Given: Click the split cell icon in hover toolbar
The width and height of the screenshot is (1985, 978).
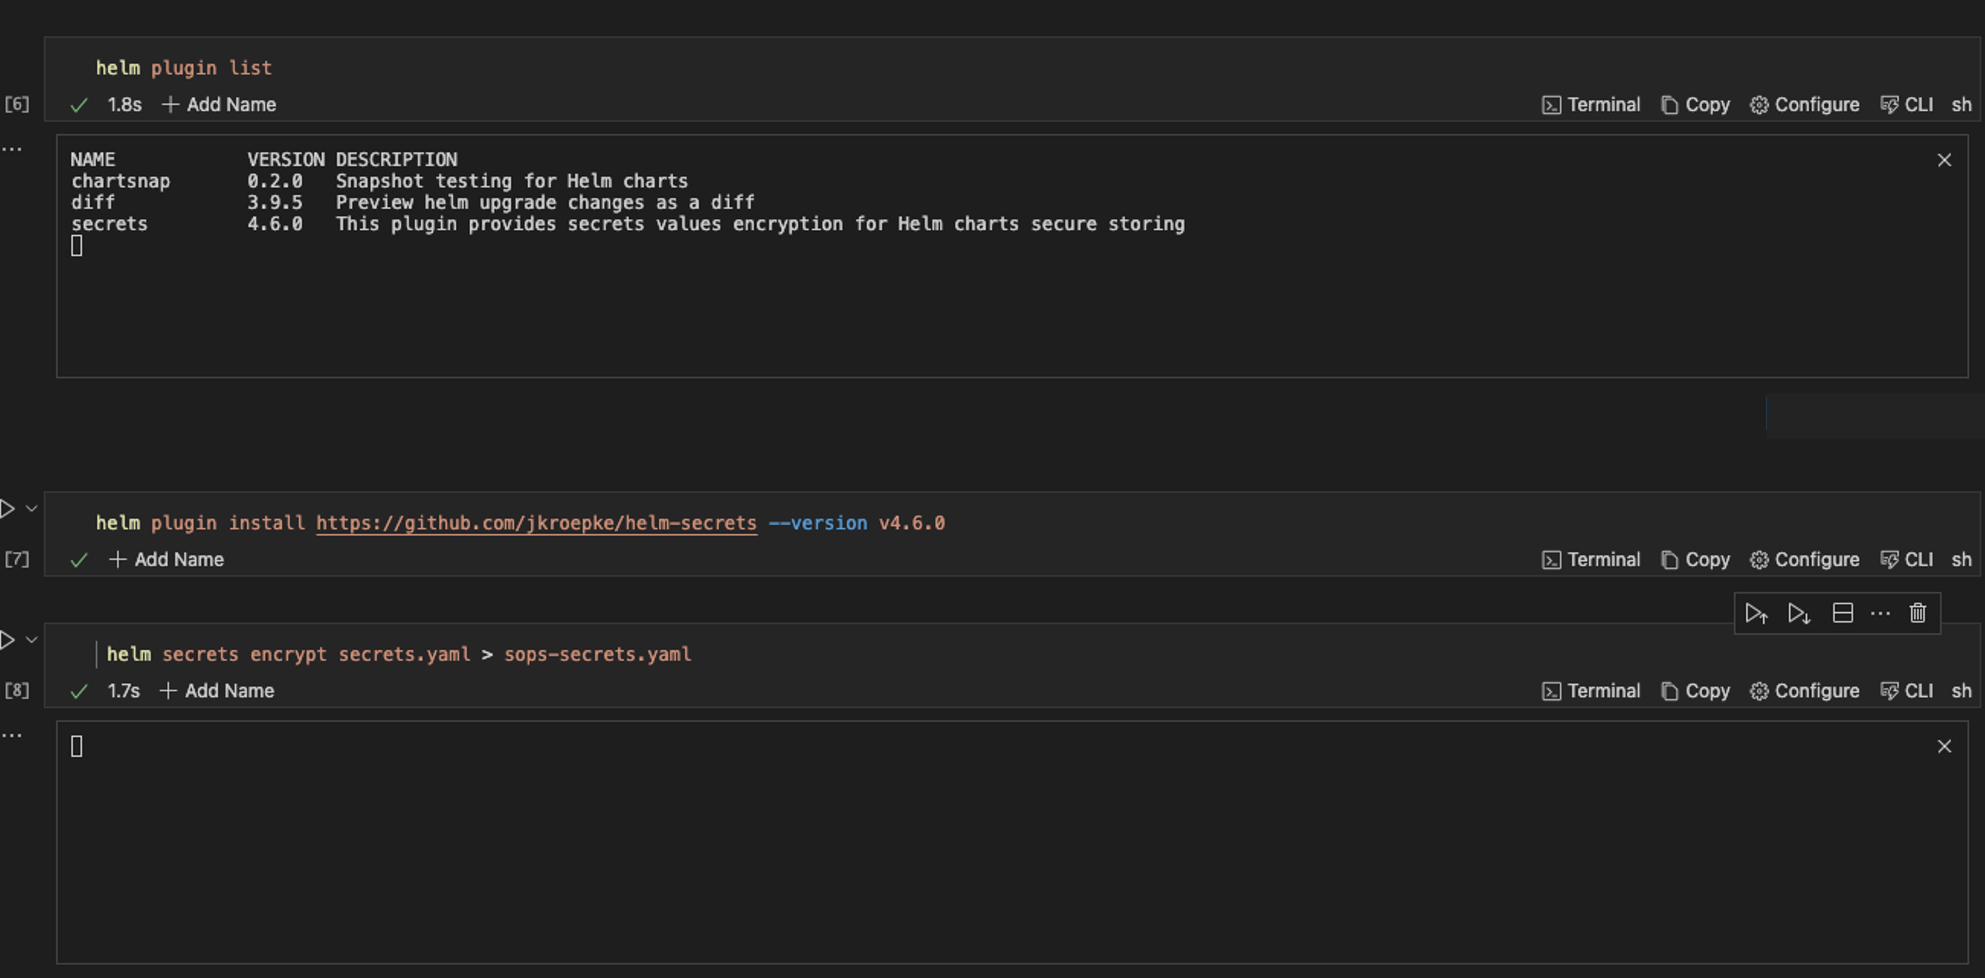Looking at the screenshot, I should pyautogui.click(x=1841, y=613).
